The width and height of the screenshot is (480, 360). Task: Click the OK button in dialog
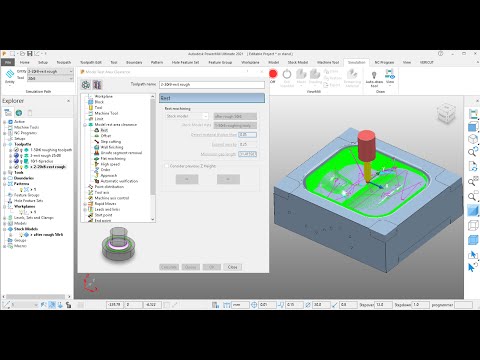pyautogui.click(x=212, y=267)
